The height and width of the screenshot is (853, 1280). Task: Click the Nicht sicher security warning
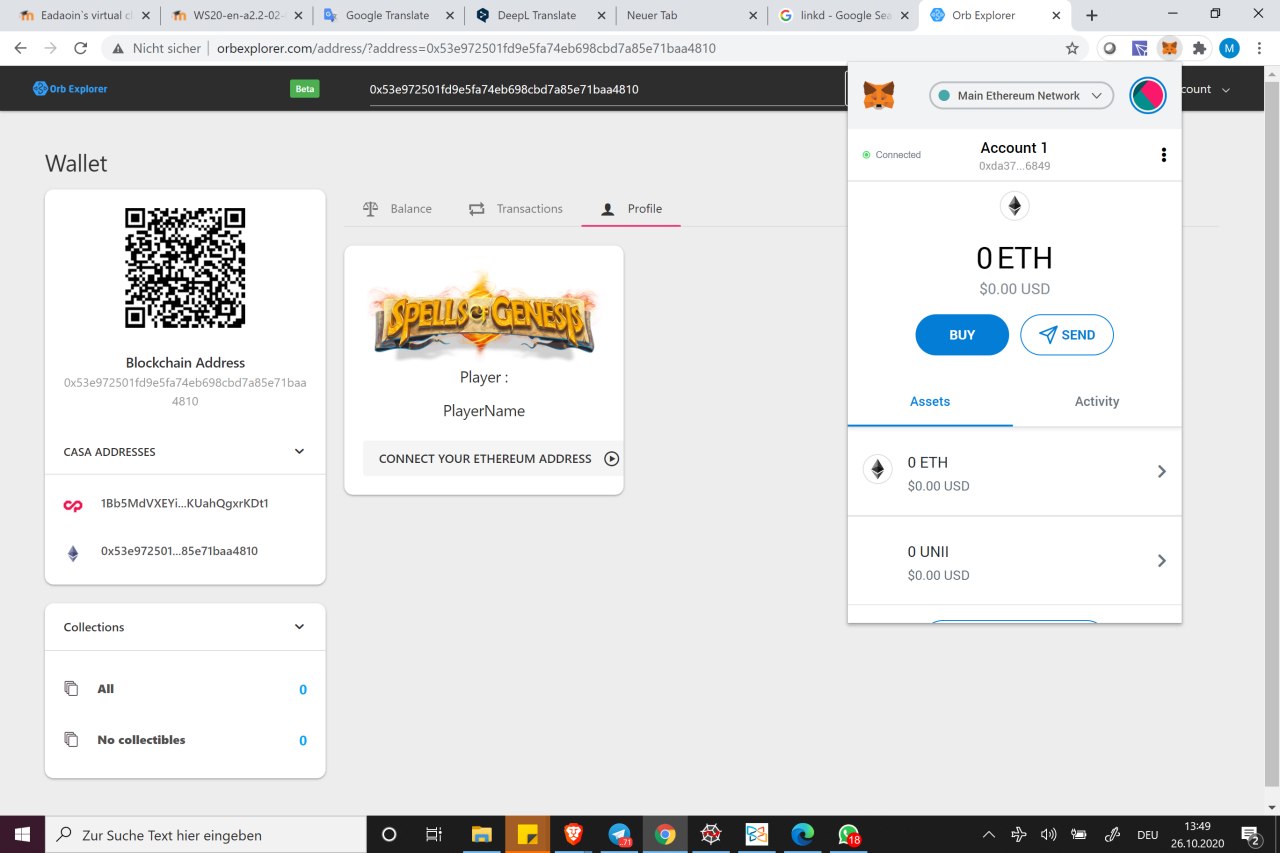pyautogui.click(x=156, y=48)
